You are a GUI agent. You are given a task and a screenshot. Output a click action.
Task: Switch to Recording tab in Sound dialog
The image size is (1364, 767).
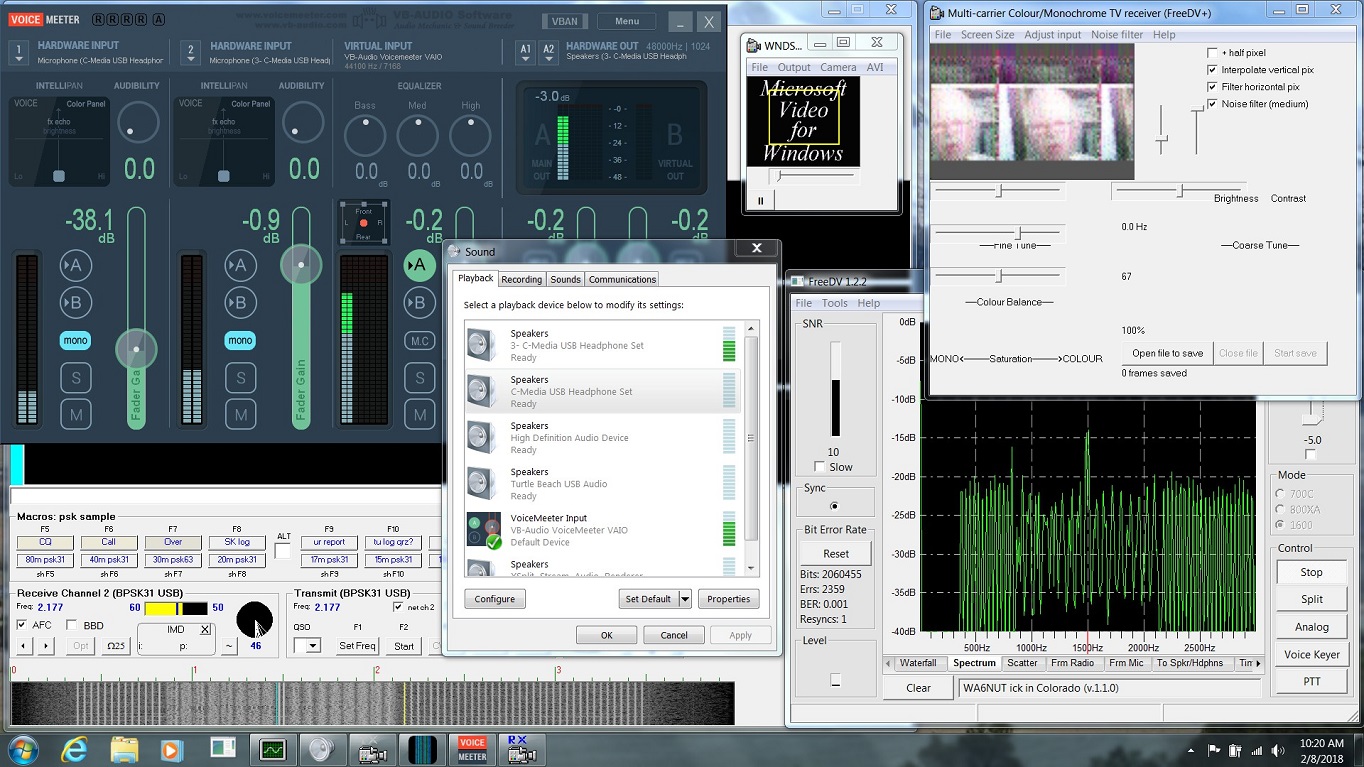(521, 280)
